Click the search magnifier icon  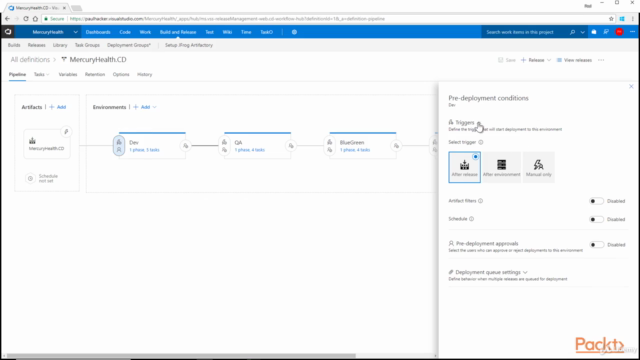point(572,32)
